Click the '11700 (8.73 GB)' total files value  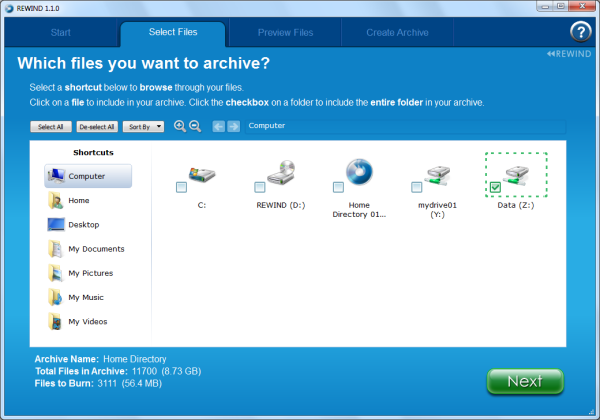pyautogui.click(x=166, y=371)
